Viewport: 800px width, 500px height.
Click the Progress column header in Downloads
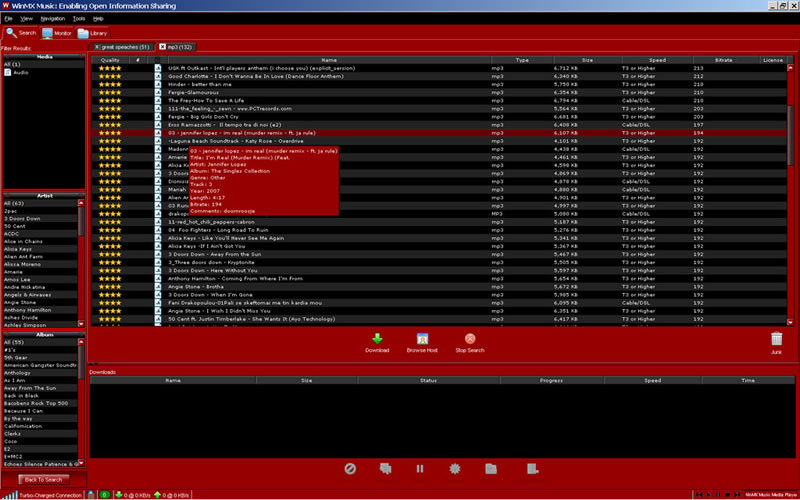pyautogui.click(x=552, y=381)
